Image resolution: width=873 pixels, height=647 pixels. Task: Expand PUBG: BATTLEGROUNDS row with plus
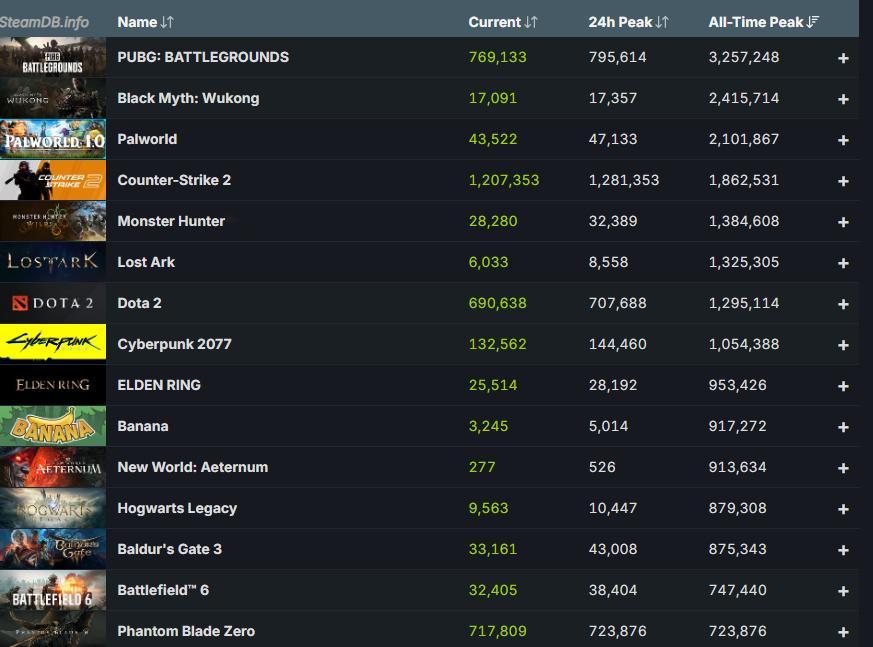pyautogui.click(x=843, y=58)
